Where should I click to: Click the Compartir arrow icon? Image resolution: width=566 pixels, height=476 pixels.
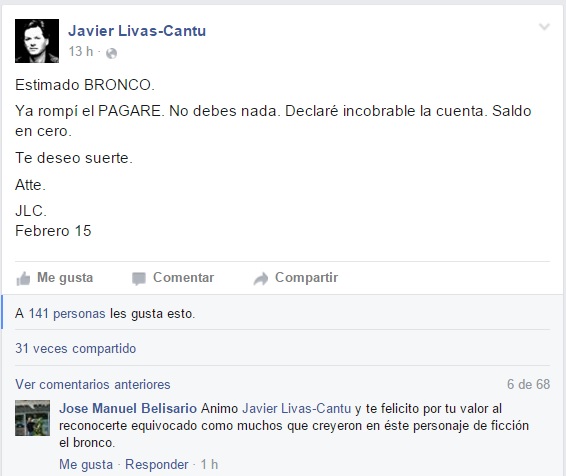pyautogui.click(x=261, y=279)
